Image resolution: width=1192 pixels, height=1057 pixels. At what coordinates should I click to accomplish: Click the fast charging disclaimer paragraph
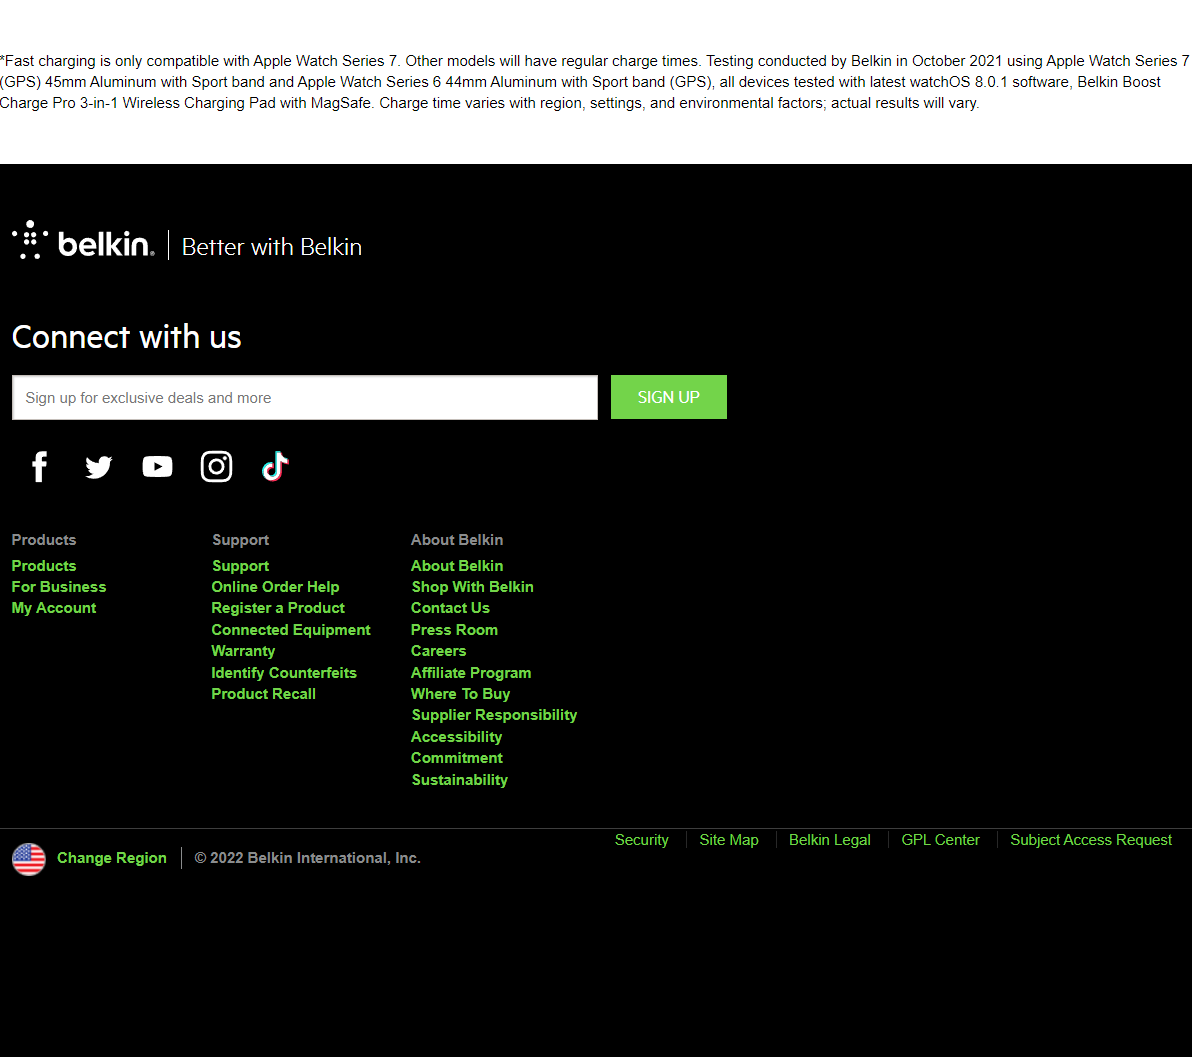pos(594,81)
